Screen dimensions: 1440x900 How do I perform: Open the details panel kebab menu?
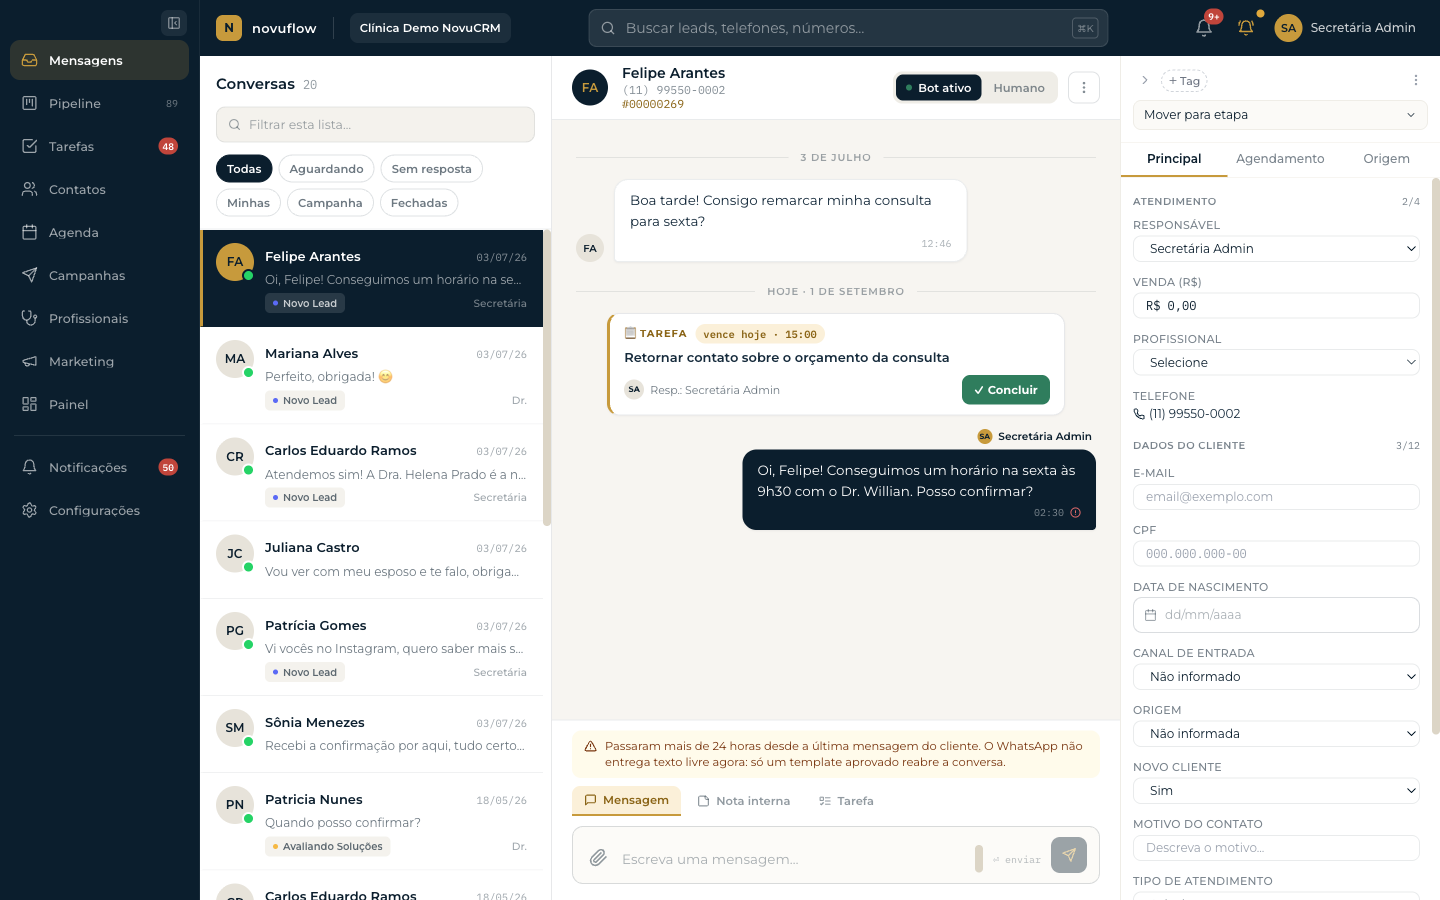[1416, 80]
